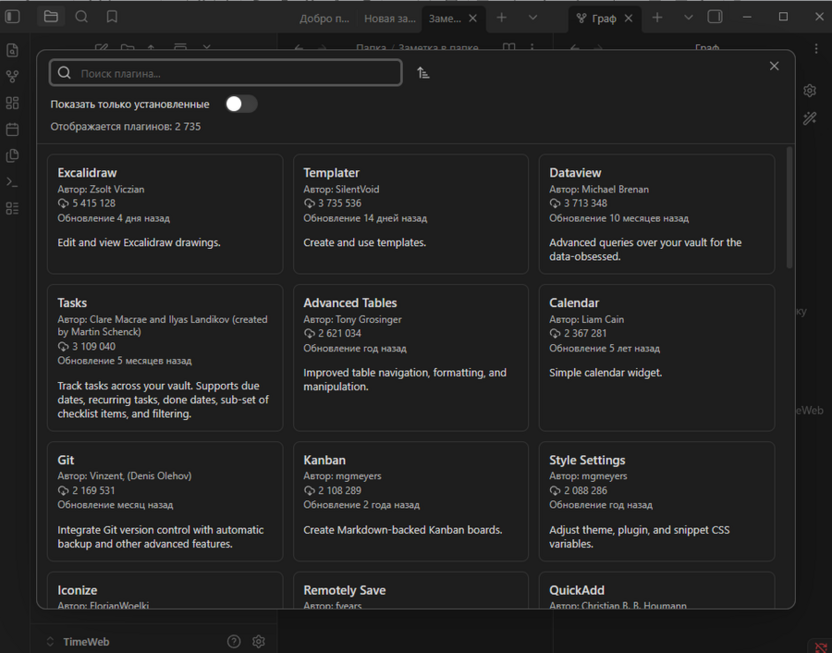Click the sort plugins icon
Image resolution: width=832 pixels, height=653 pixels.
point(423,73)
